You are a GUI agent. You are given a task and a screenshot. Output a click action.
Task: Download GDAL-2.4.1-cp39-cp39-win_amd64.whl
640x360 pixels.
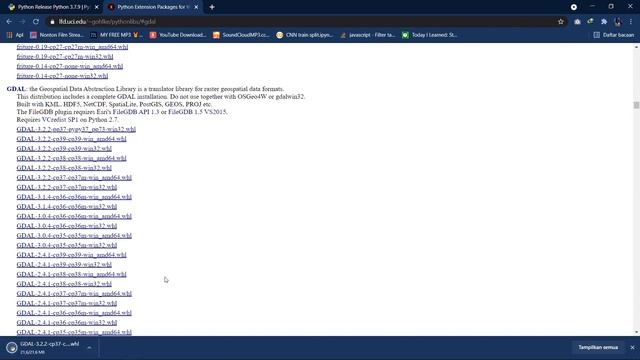pyautogui.click(x=71, y=255)
